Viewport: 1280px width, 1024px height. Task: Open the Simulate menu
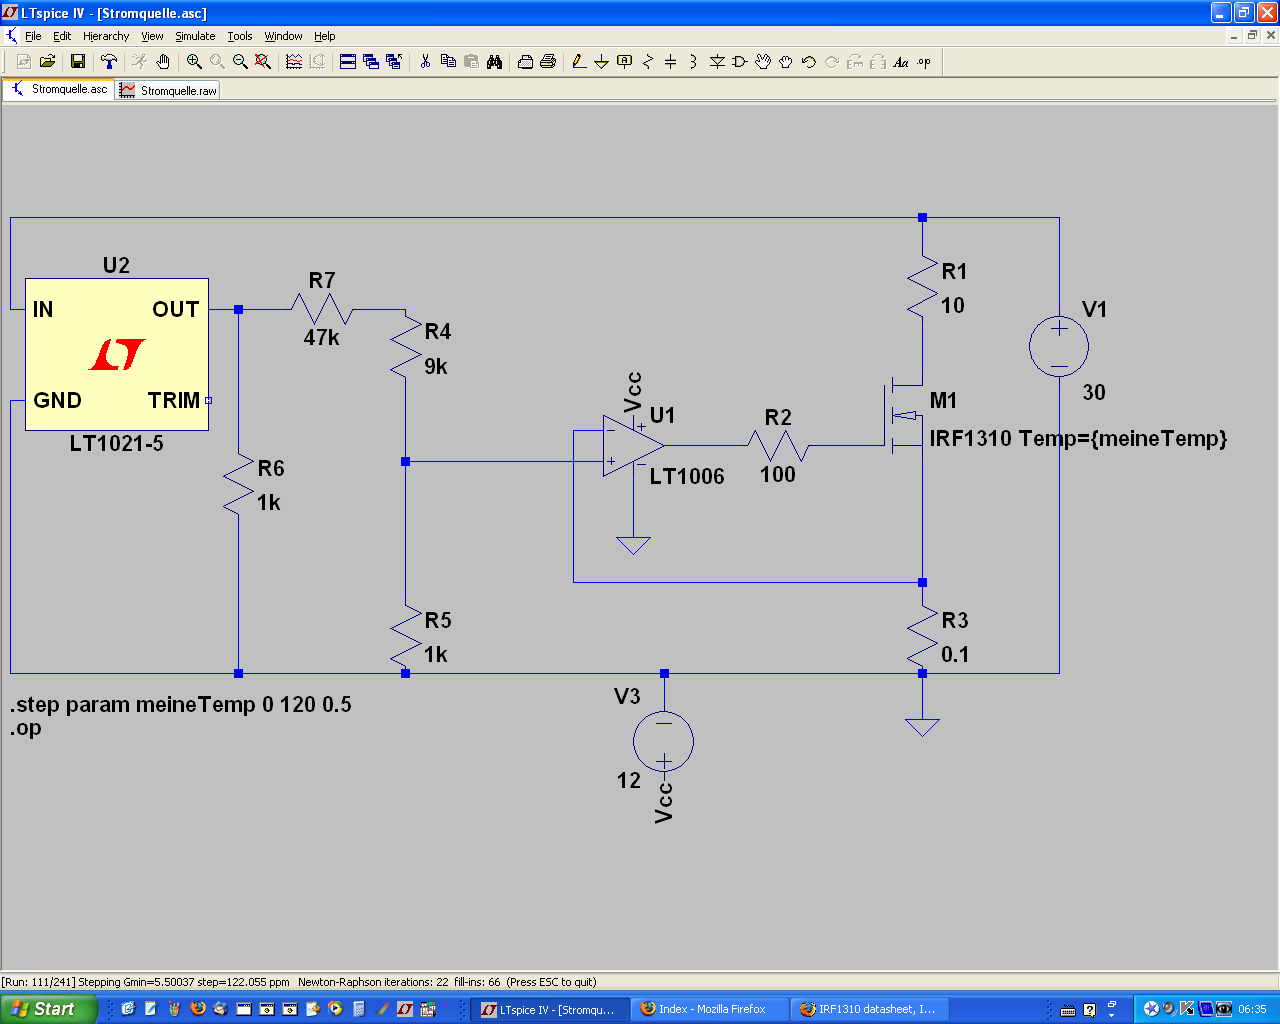point(195,36)
